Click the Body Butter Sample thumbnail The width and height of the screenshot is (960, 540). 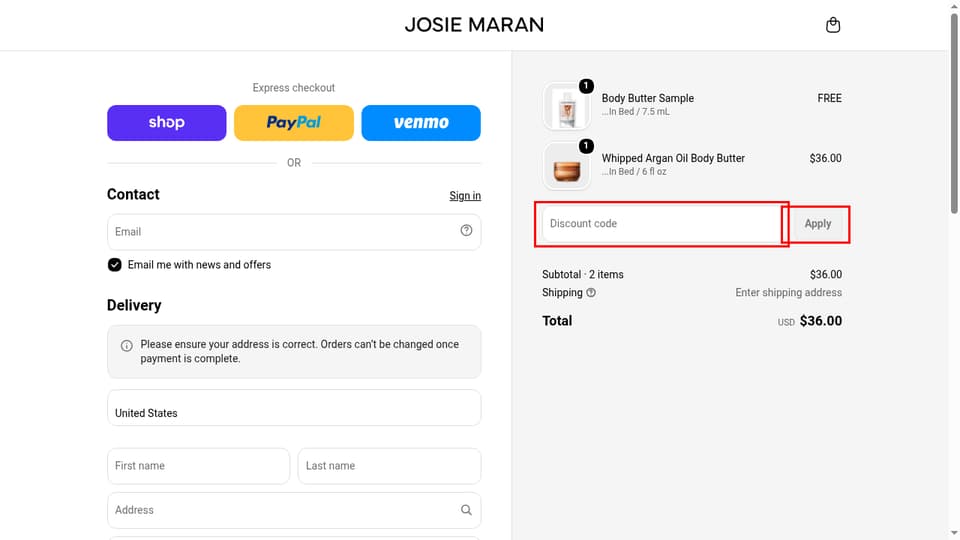[x=567, y=107]
